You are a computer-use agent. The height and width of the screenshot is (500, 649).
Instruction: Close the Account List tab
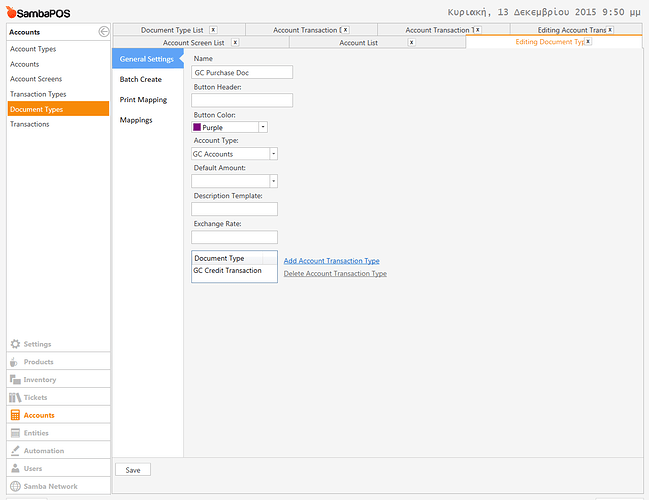click(x=411, y=42)
